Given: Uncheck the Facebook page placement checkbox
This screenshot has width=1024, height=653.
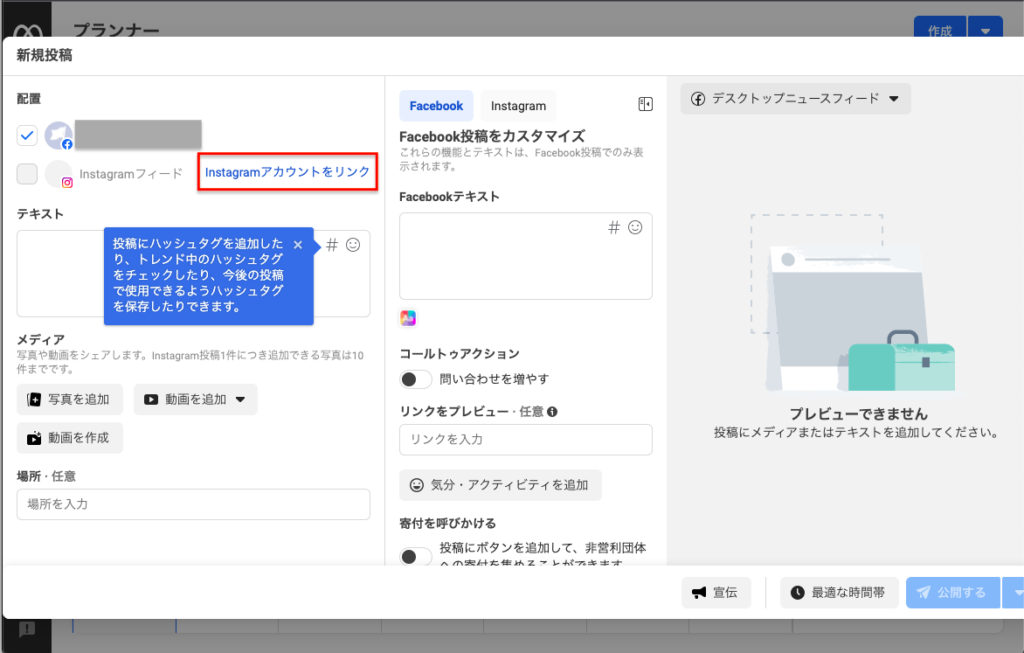Looking at the screenshot, I should (x=27, y=135).
